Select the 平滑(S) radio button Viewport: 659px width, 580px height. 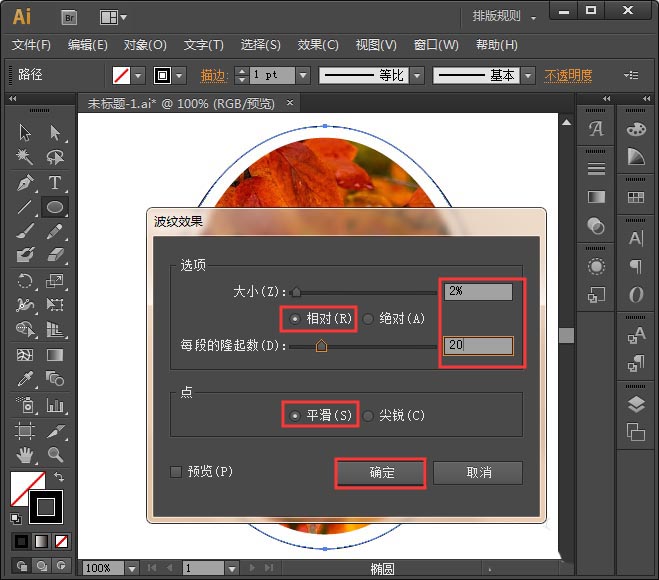(295, 416)
